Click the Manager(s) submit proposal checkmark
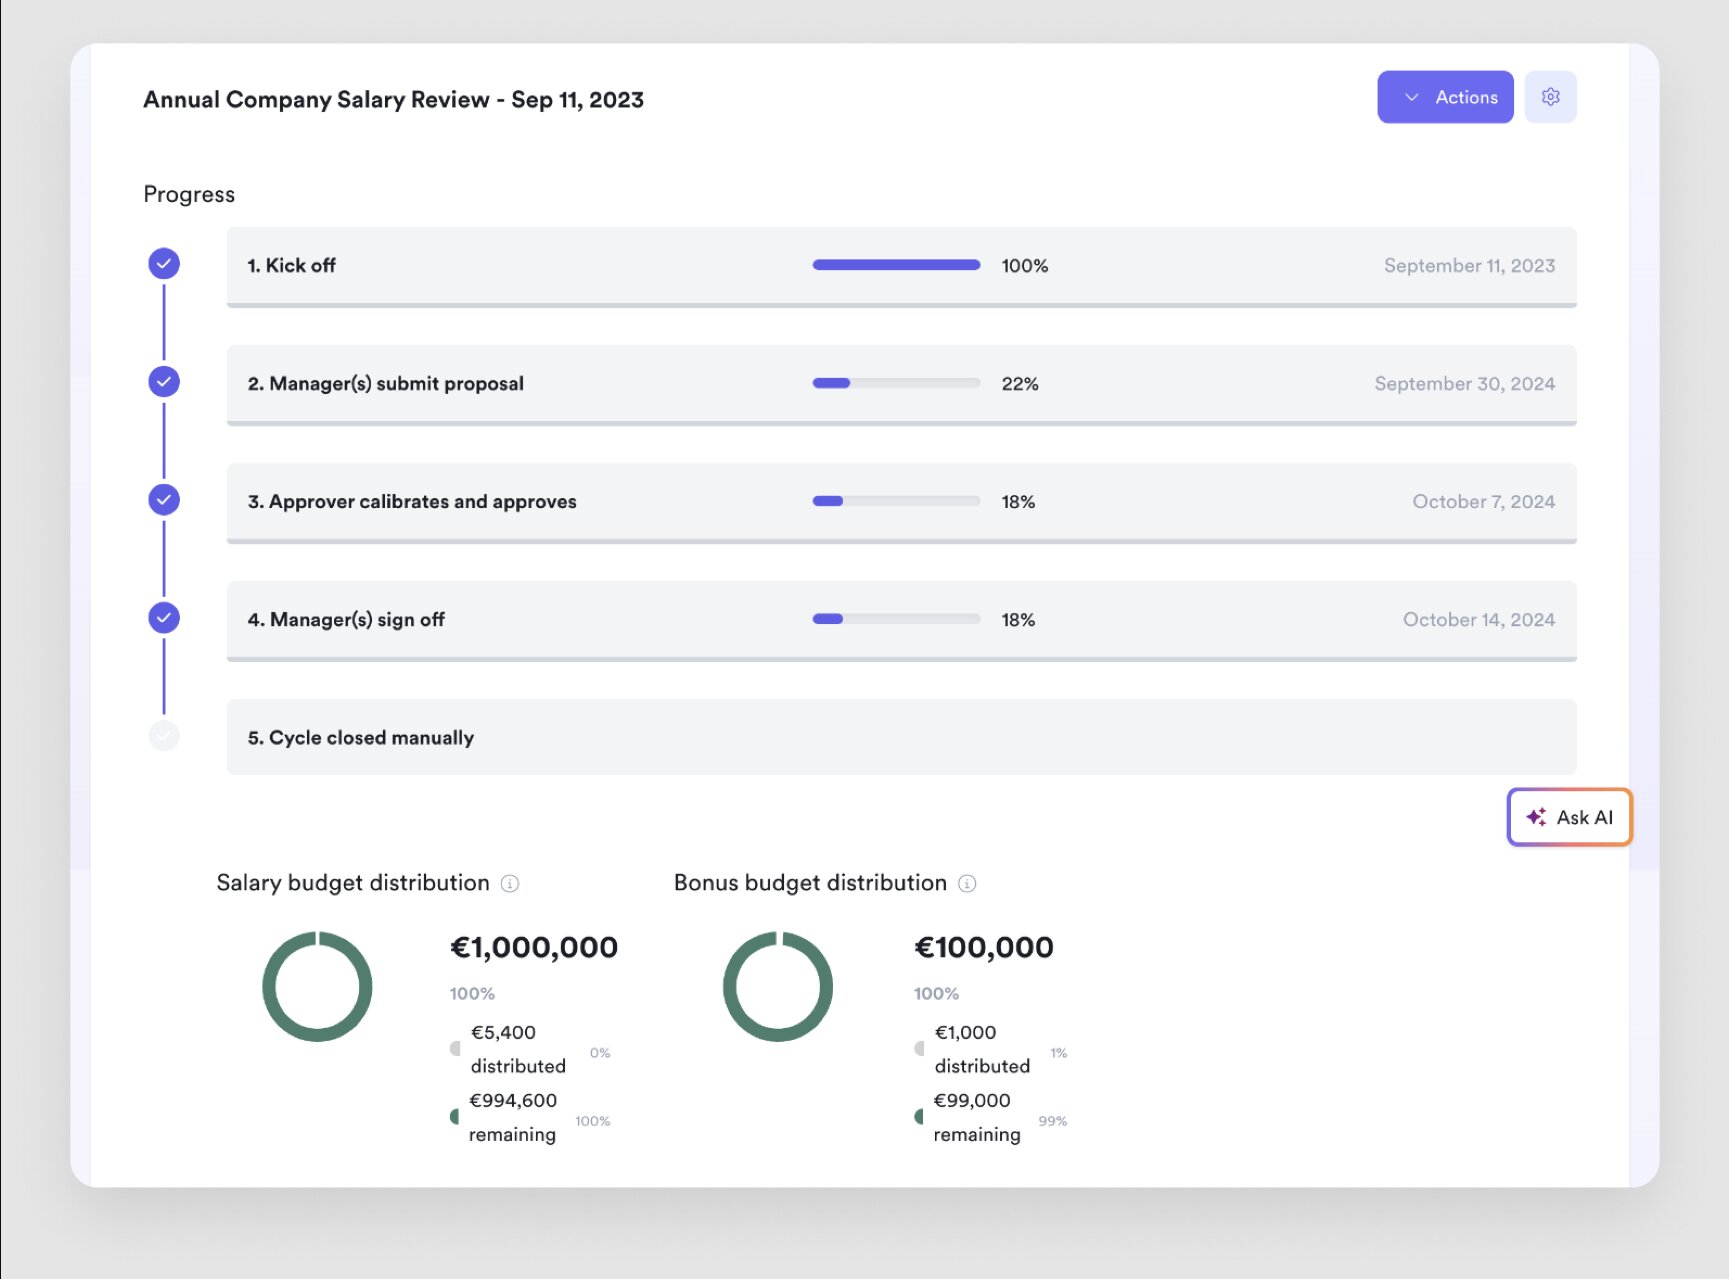This screenshot has width=1729, height=1279. 164,382
